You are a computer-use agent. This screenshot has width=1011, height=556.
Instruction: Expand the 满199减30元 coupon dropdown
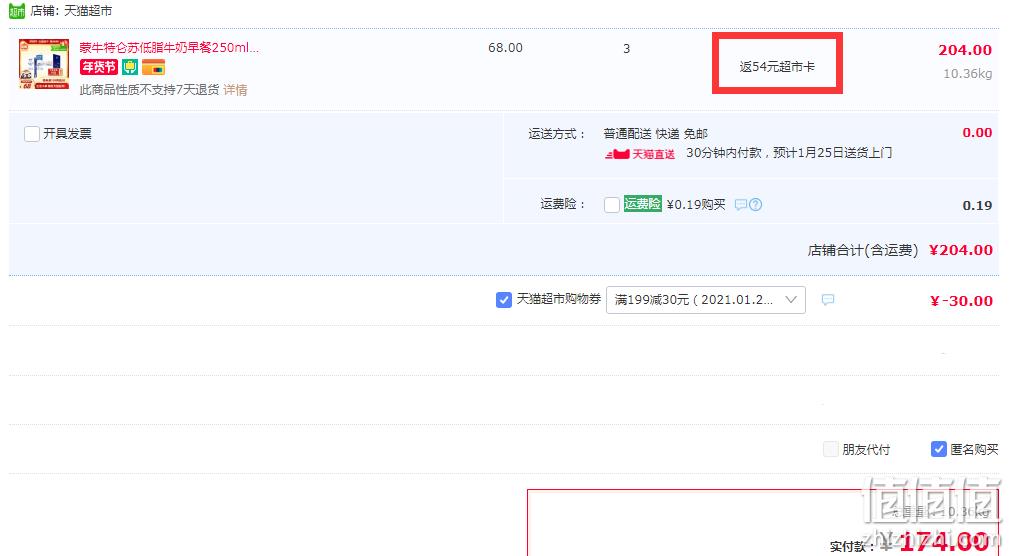[x=705, y=300]
